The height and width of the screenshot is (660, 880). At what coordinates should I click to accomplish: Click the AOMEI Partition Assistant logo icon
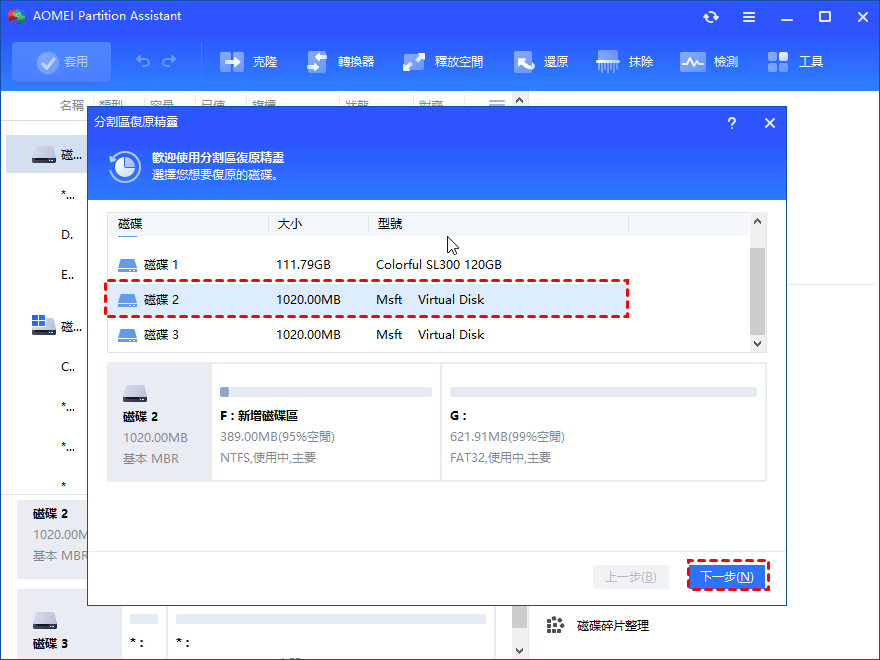point(16,16)
